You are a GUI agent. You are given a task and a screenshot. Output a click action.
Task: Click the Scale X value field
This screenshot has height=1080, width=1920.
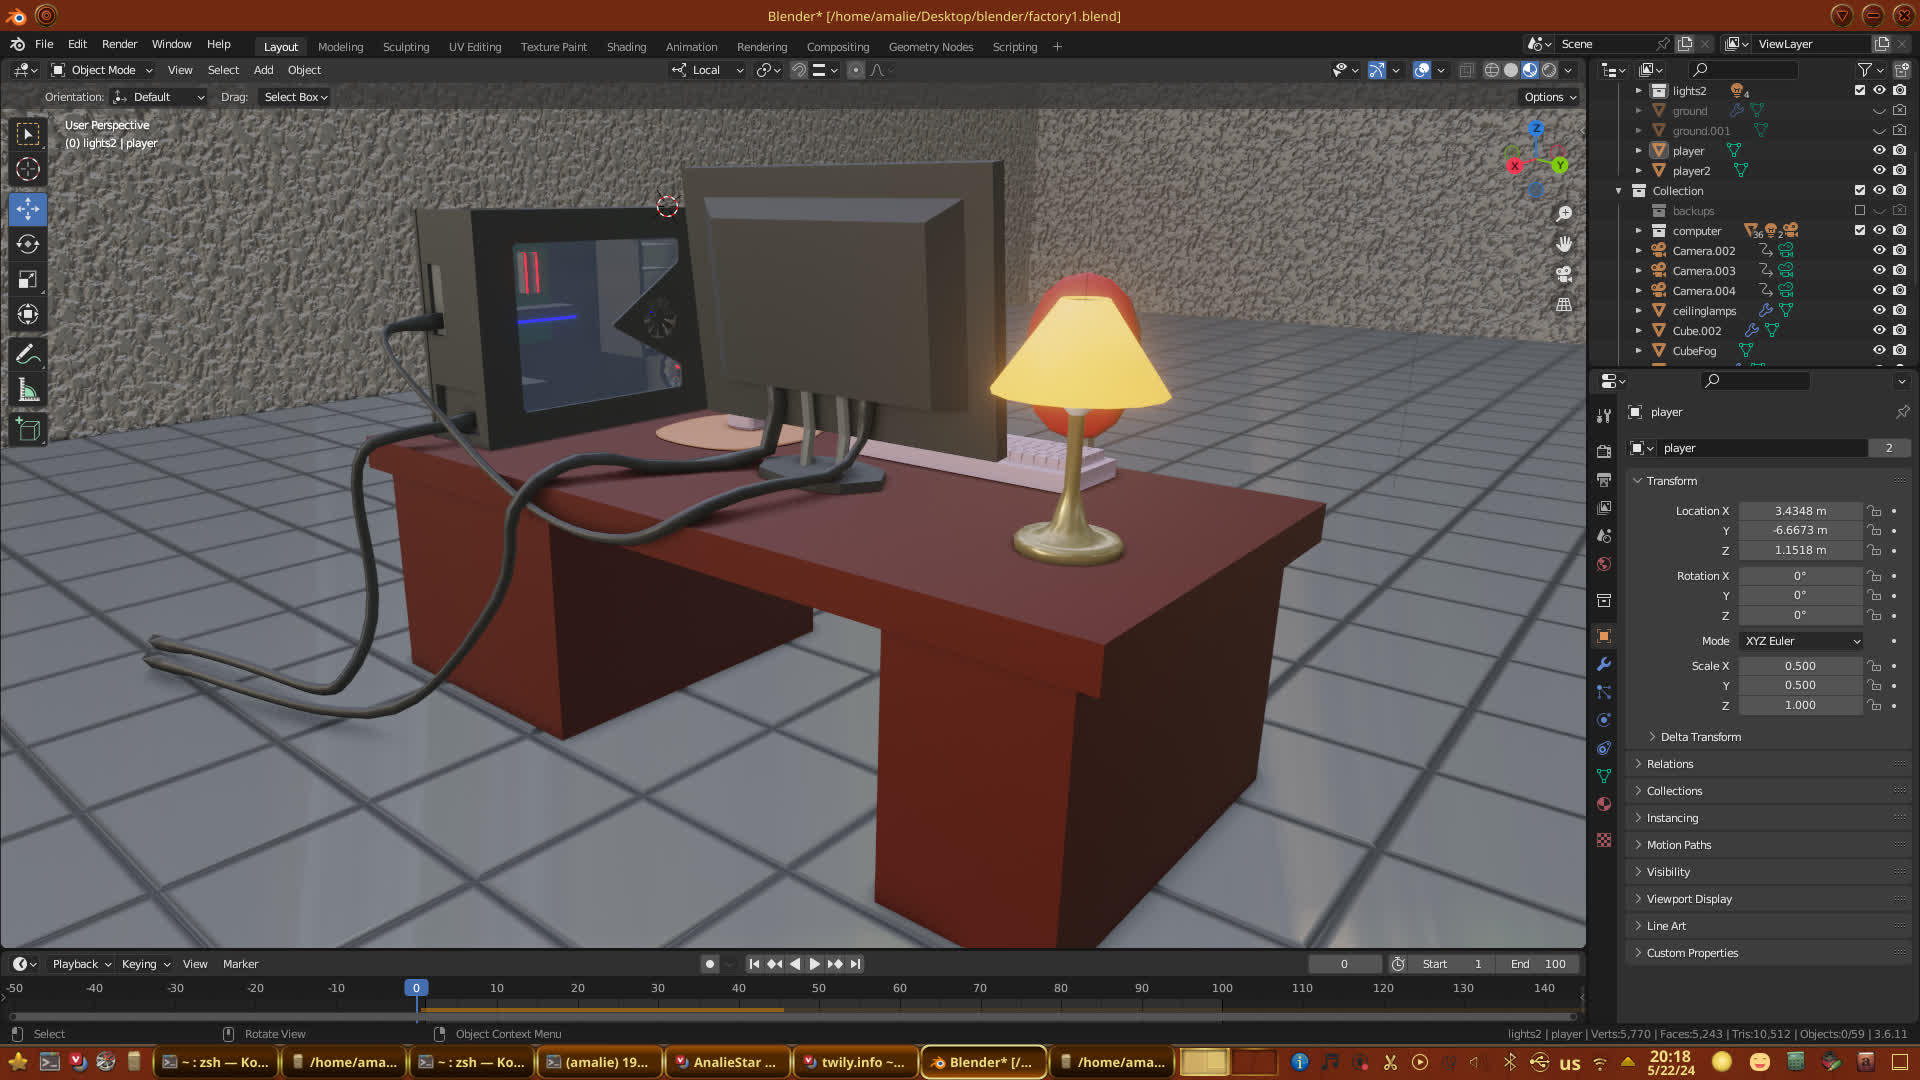pos(1799,666)
